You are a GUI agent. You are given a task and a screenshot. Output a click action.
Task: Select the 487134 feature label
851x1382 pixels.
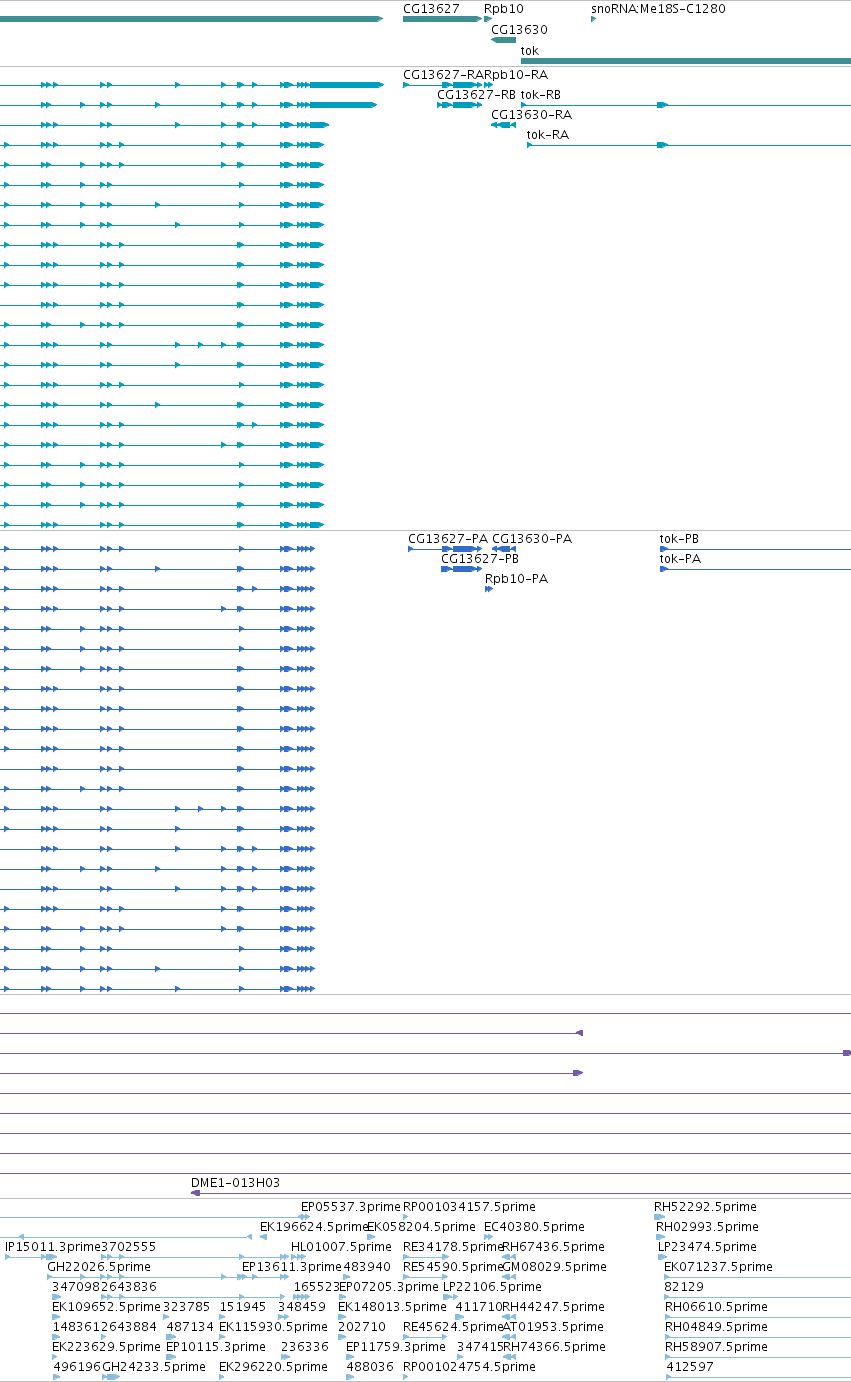(x=190, y=1327)
